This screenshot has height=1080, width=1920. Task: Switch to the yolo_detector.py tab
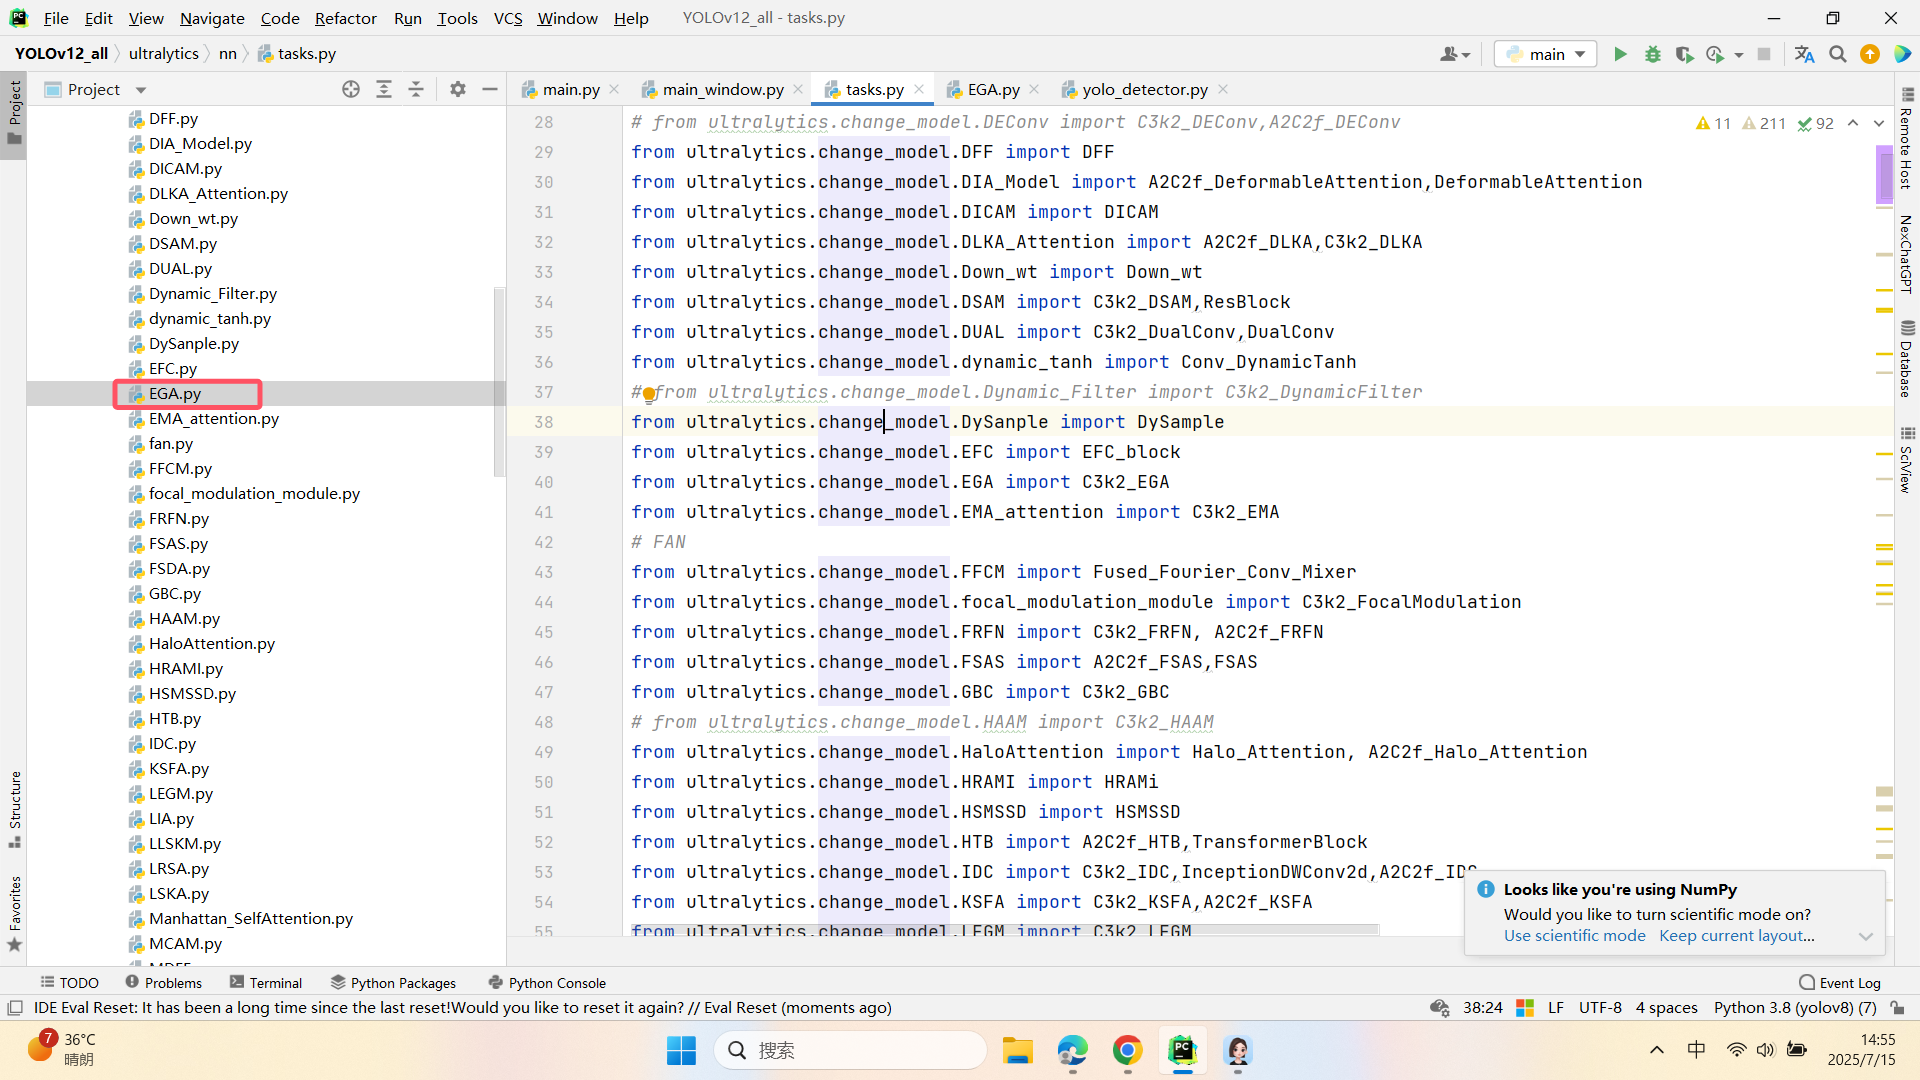pos(1144,89)
